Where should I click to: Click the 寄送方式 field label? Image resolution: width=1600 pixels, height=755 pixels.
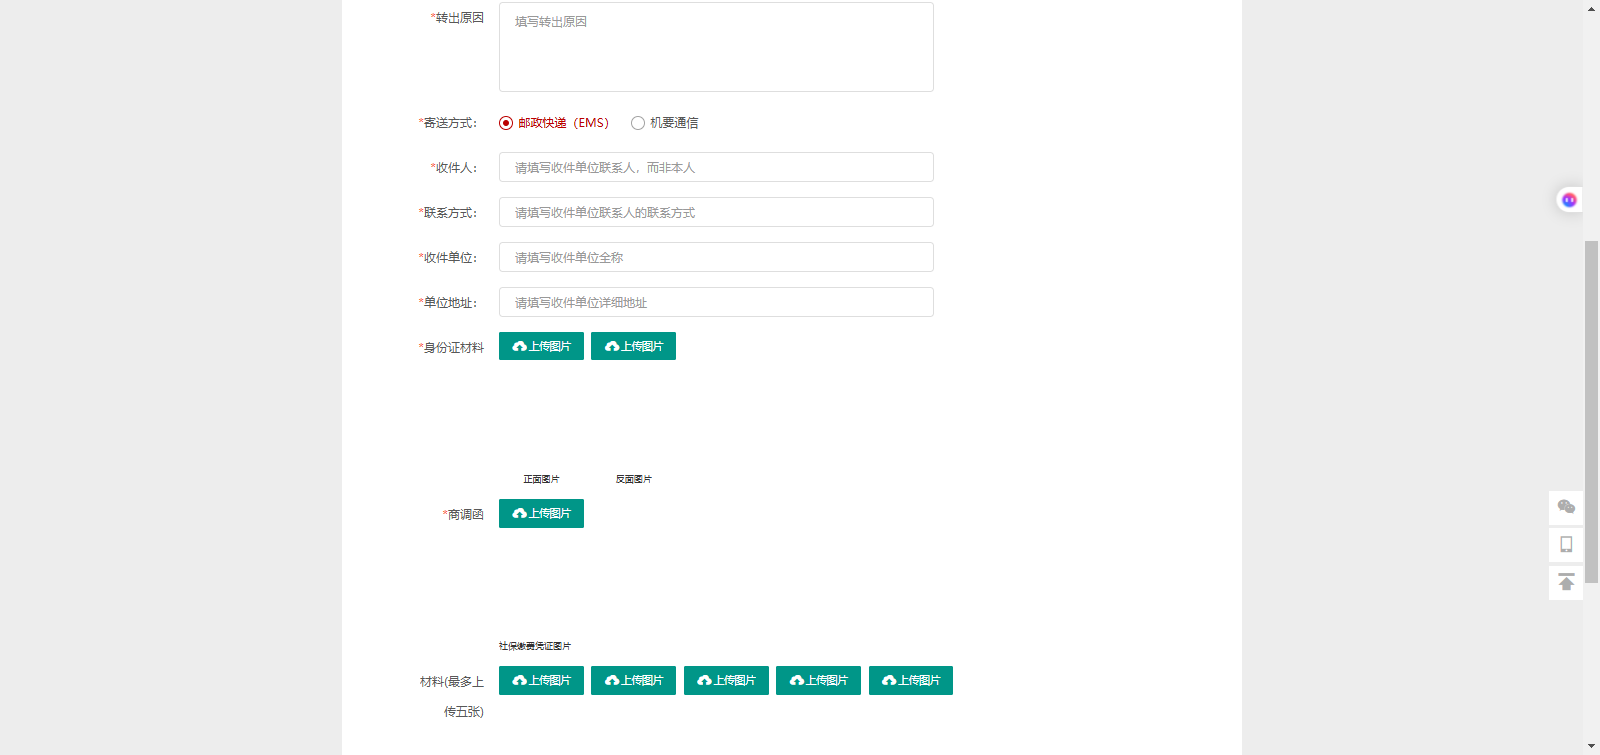coord(448,123)
